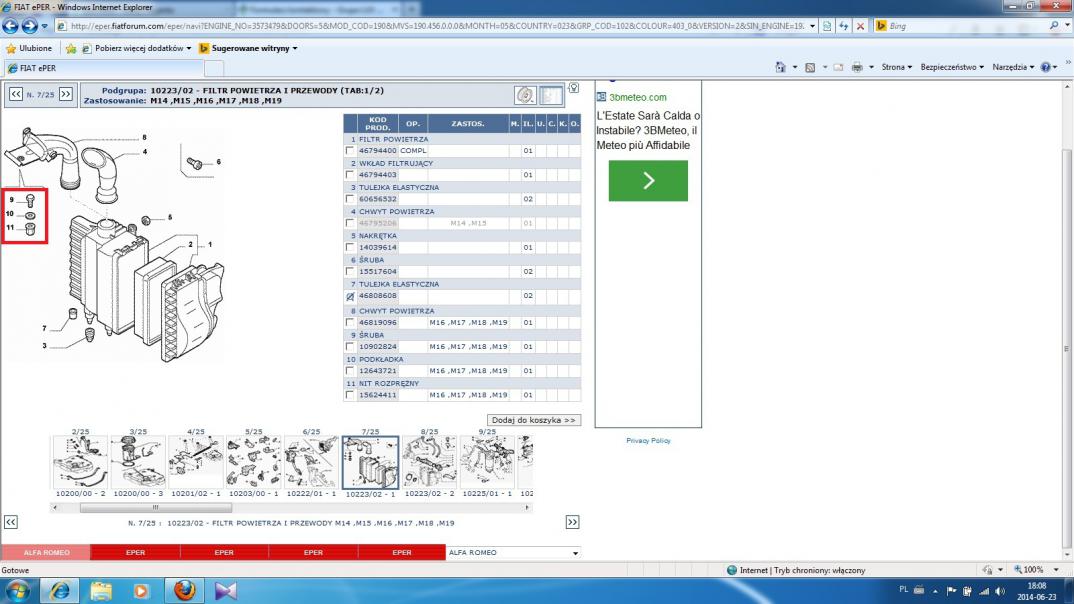Click the add to favorites bar icon
The width and height of the screenshot is (1074, 604).
pos(71,49)
